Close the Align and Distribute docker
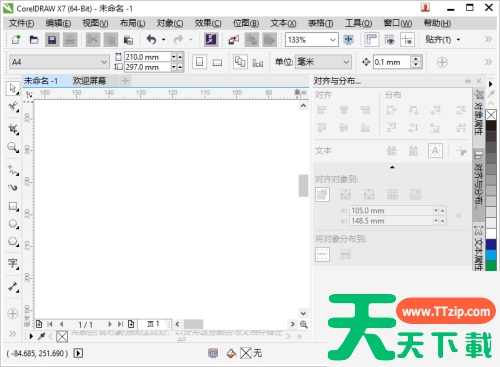Screen dimensions: 500x367 tap(479, 81)
